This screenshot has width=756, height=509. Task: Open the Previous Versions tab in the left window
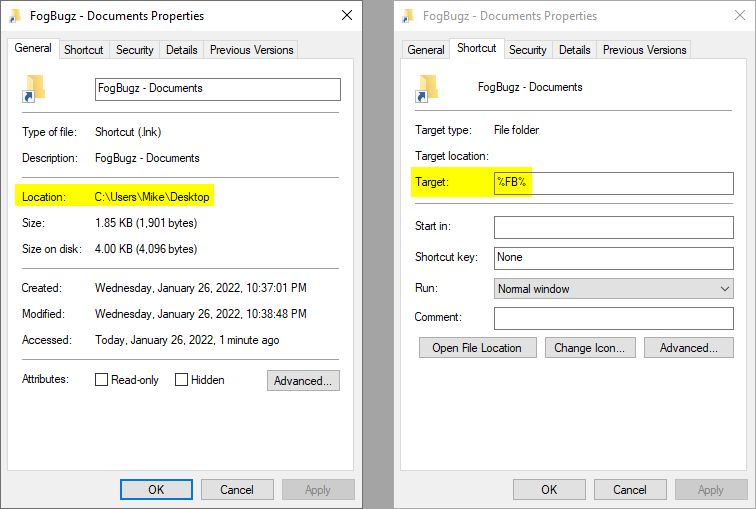tap(251, 50)
